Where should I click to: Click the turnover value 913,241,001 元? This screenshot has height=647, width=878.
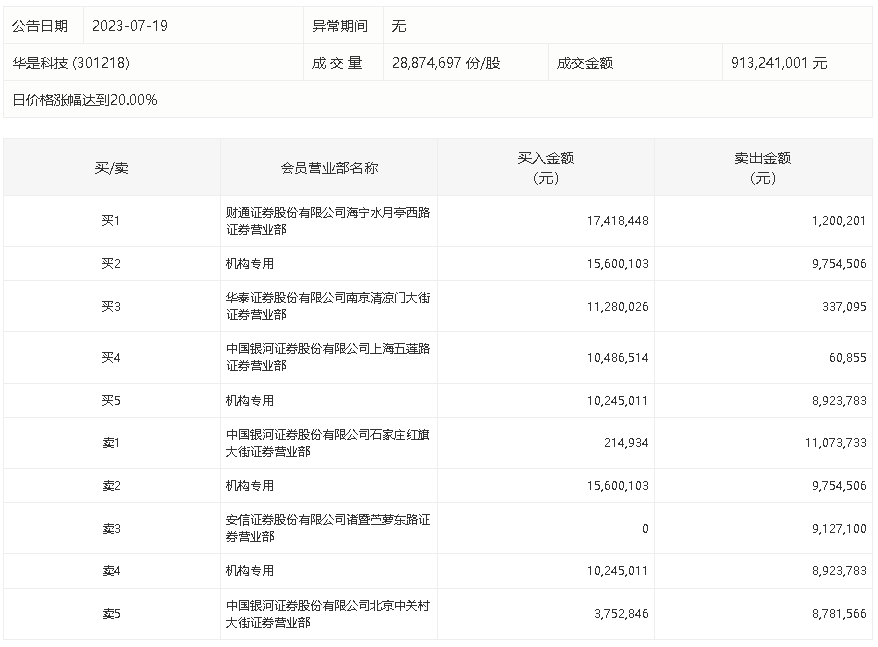tap(778, 63)
